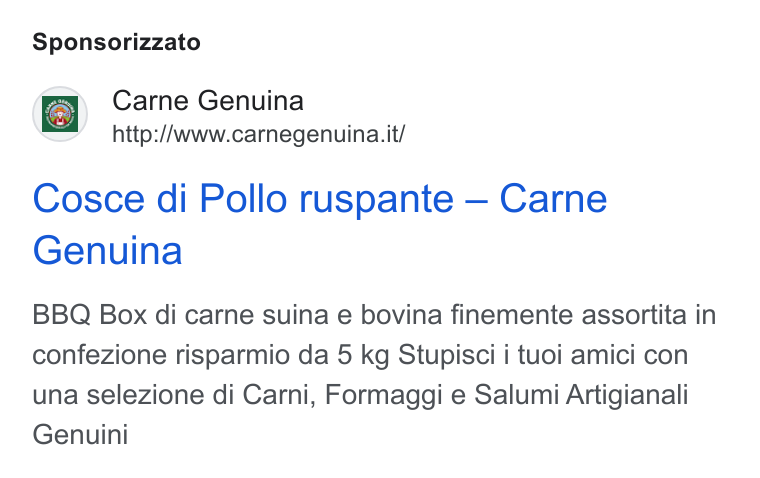Click the word Formaggi in the description
Screen dimensions: 760x478
coord(384,395)
